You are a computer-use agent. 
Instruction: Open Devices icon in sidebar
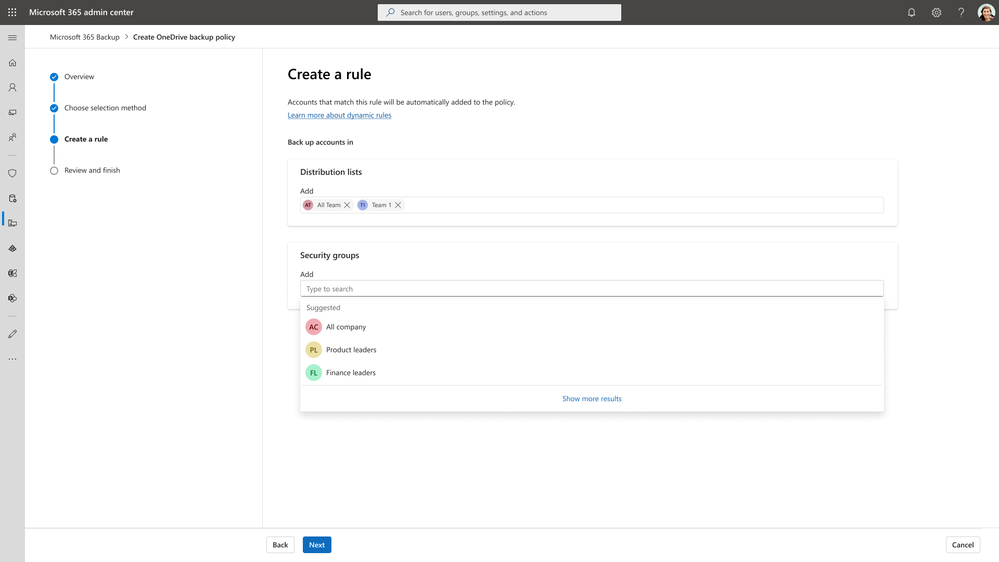click(x=12, y=112)
